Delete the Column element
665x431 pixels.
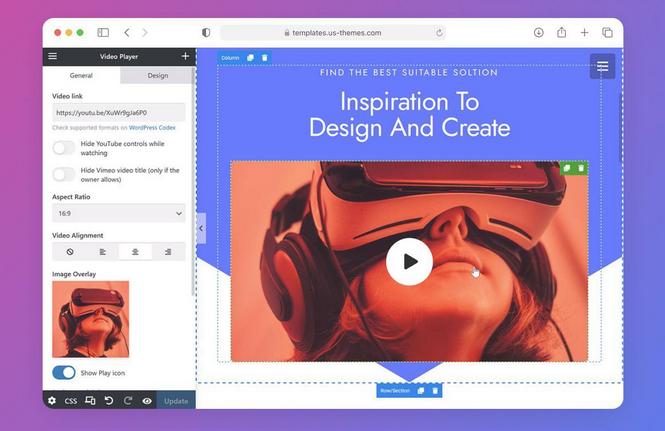(x=265, y=58)
